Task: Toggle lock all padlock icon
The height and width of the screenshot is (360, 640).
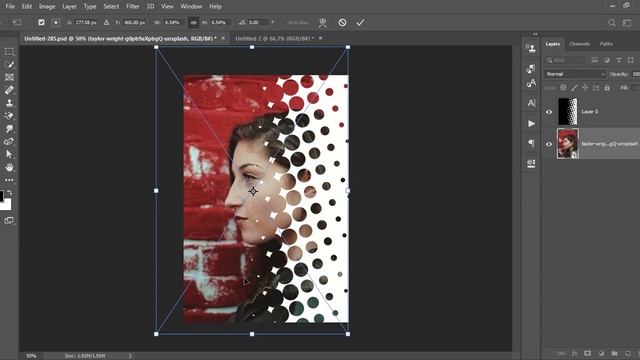Action: (607, 88)
